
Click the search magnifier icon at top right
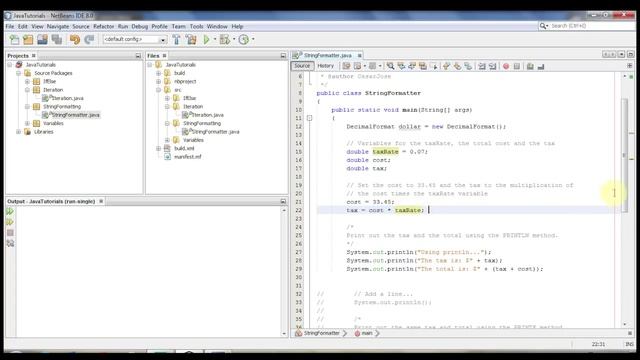543,26
